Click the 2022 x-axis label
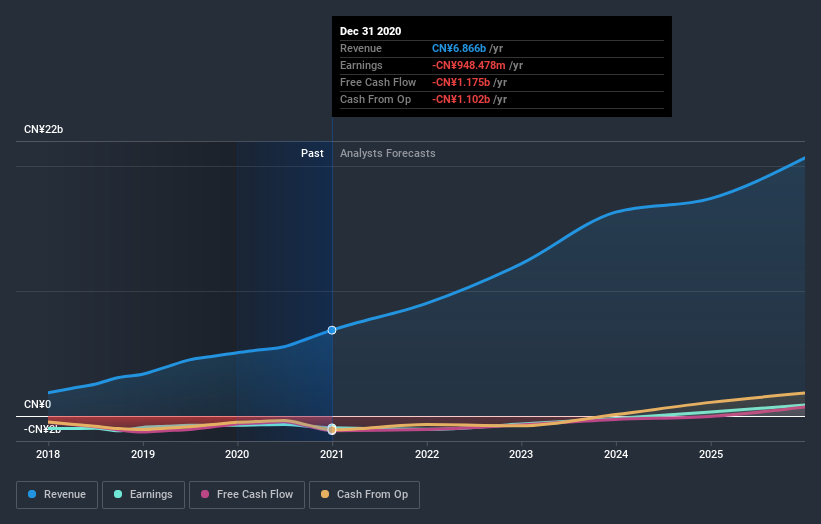Screen dimensions: 821x524 coord(427,454)
